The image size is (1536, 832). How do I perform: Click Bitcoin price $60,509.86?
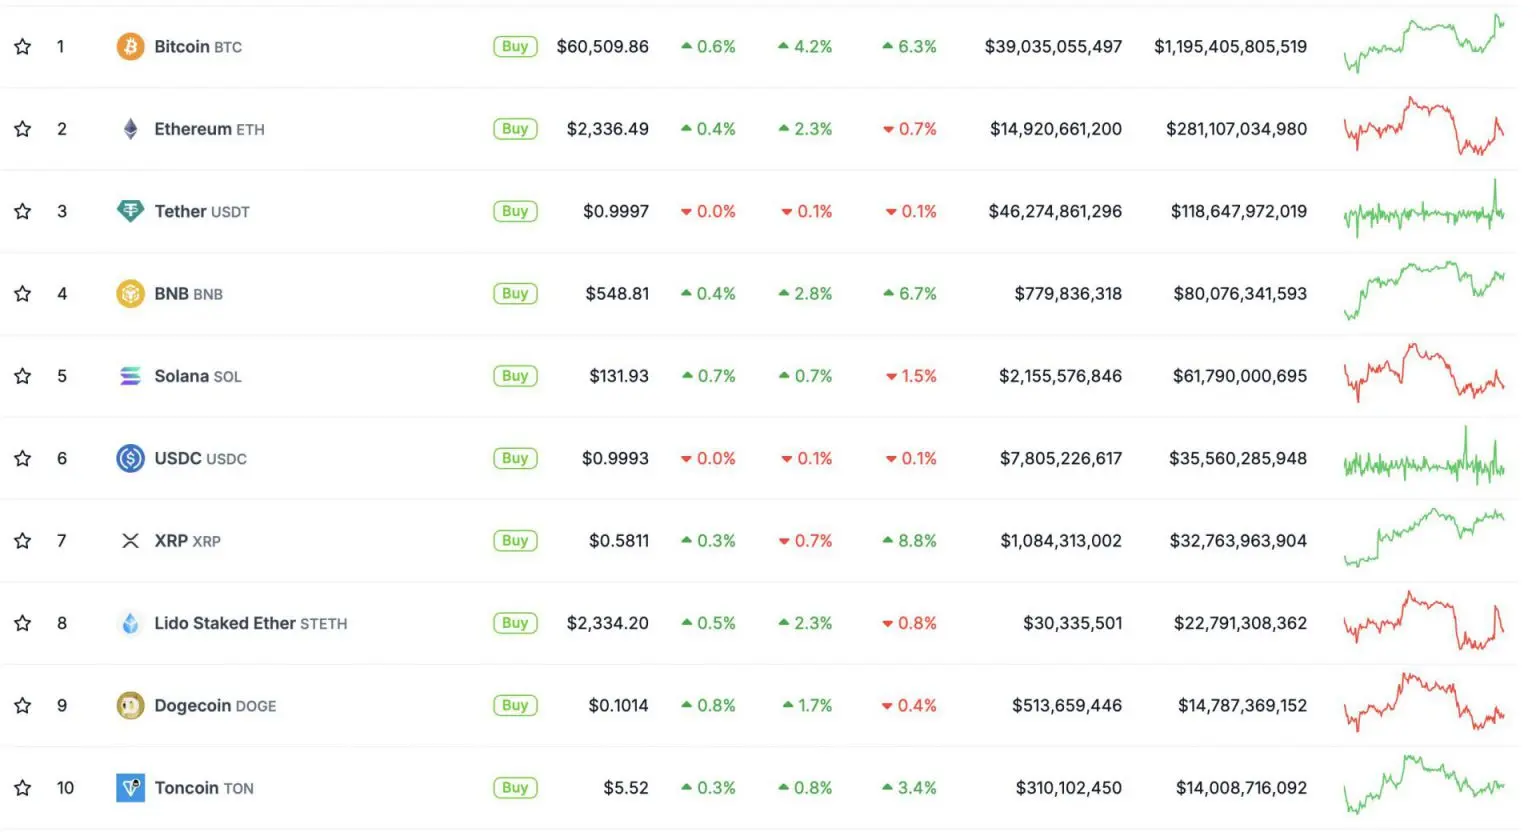coord(602,46)
